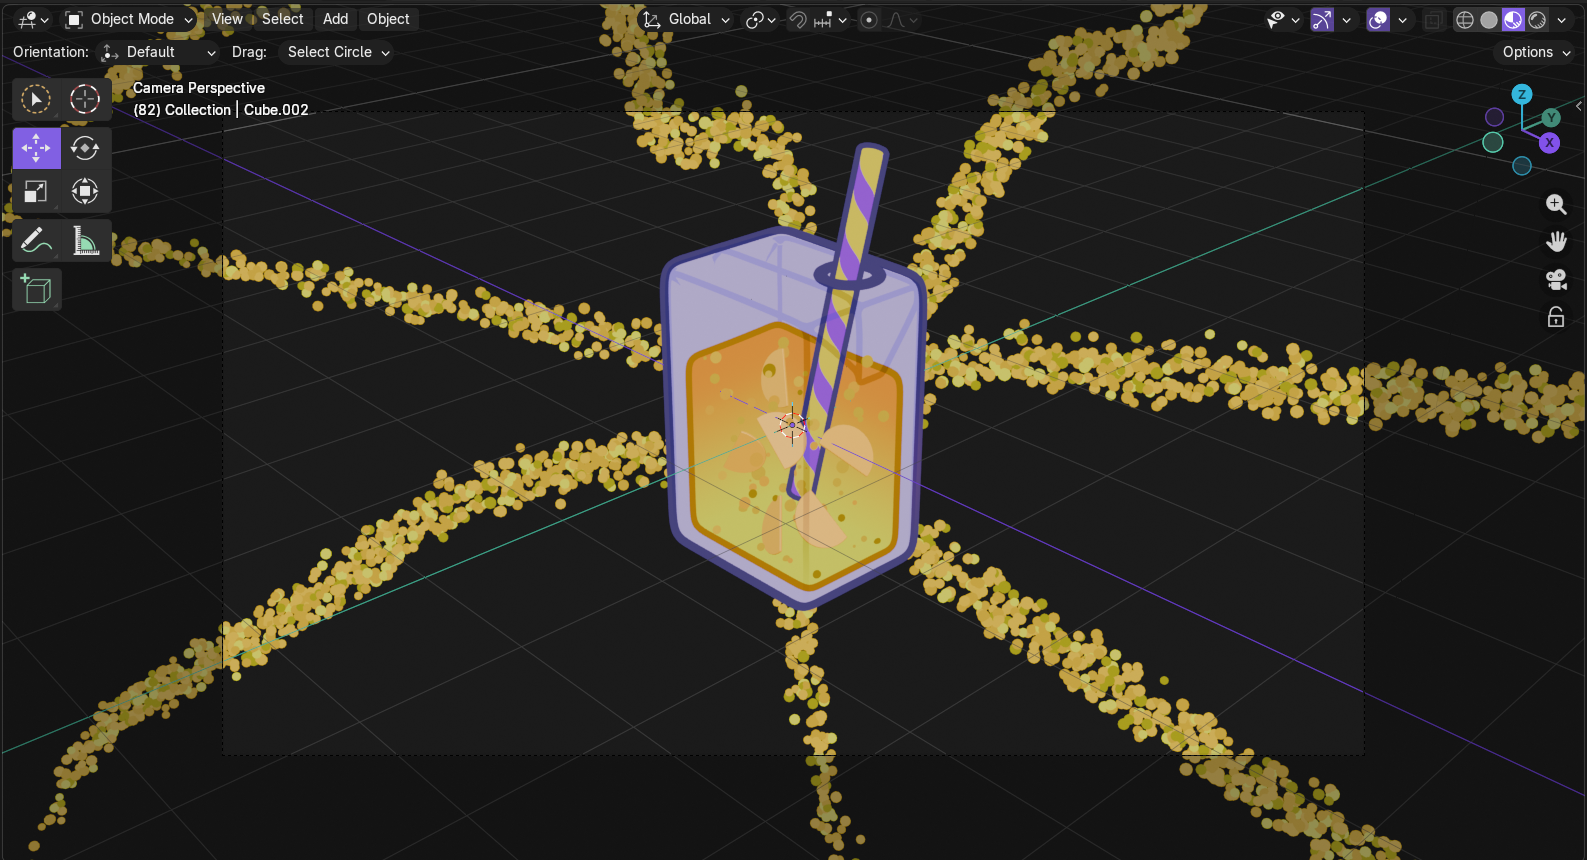Open the editor type dropdown

click(33, 19)
